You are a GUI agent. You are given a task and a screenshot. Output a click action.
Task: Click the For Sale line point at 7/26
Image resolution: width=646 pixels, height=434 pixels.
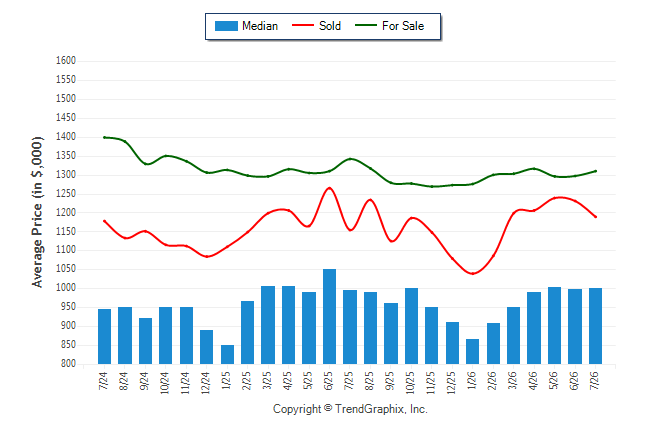[x=595, y=171]
